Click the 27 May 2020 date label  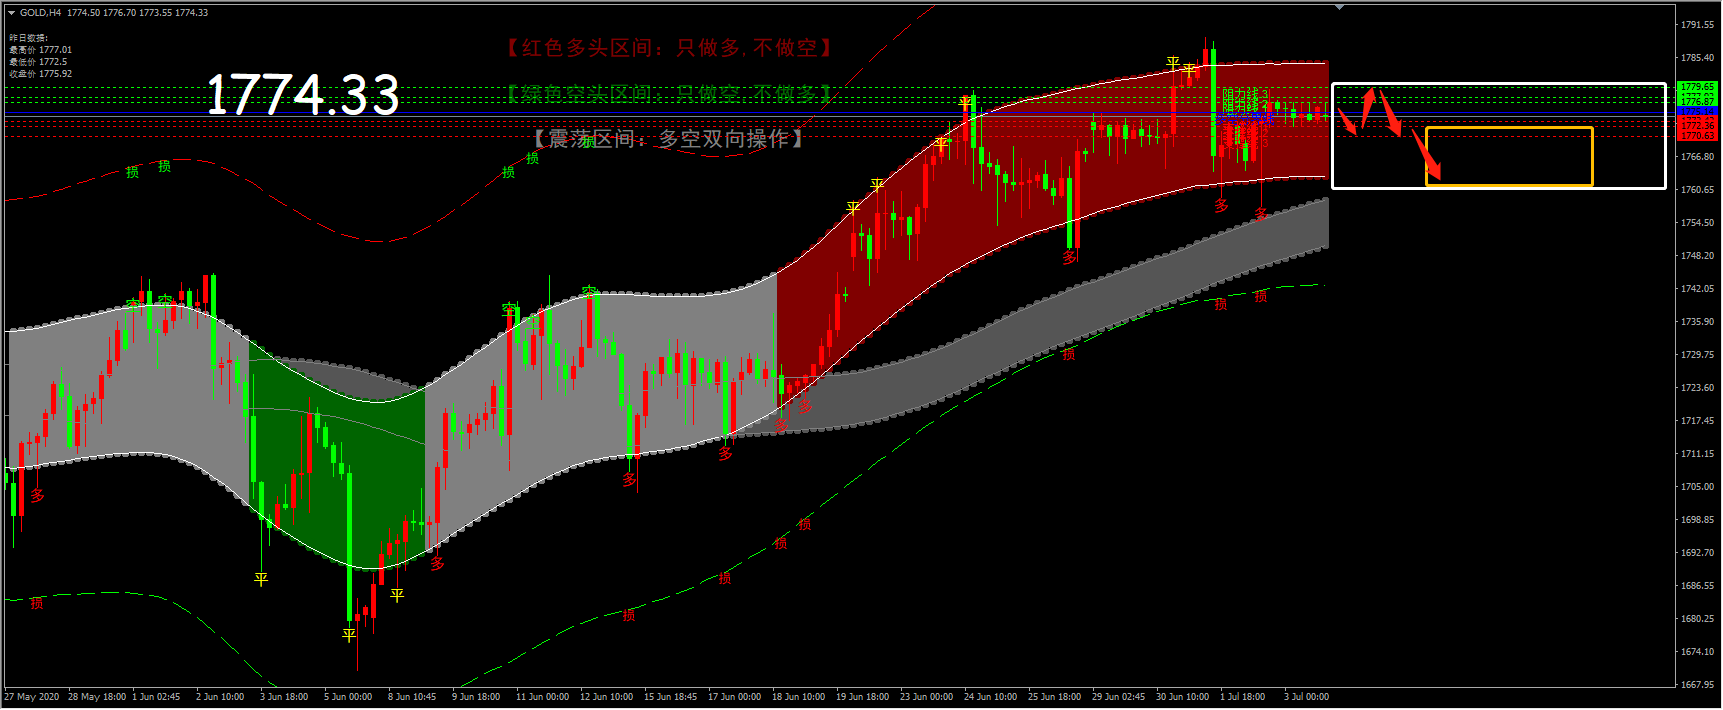click(31, 697)
